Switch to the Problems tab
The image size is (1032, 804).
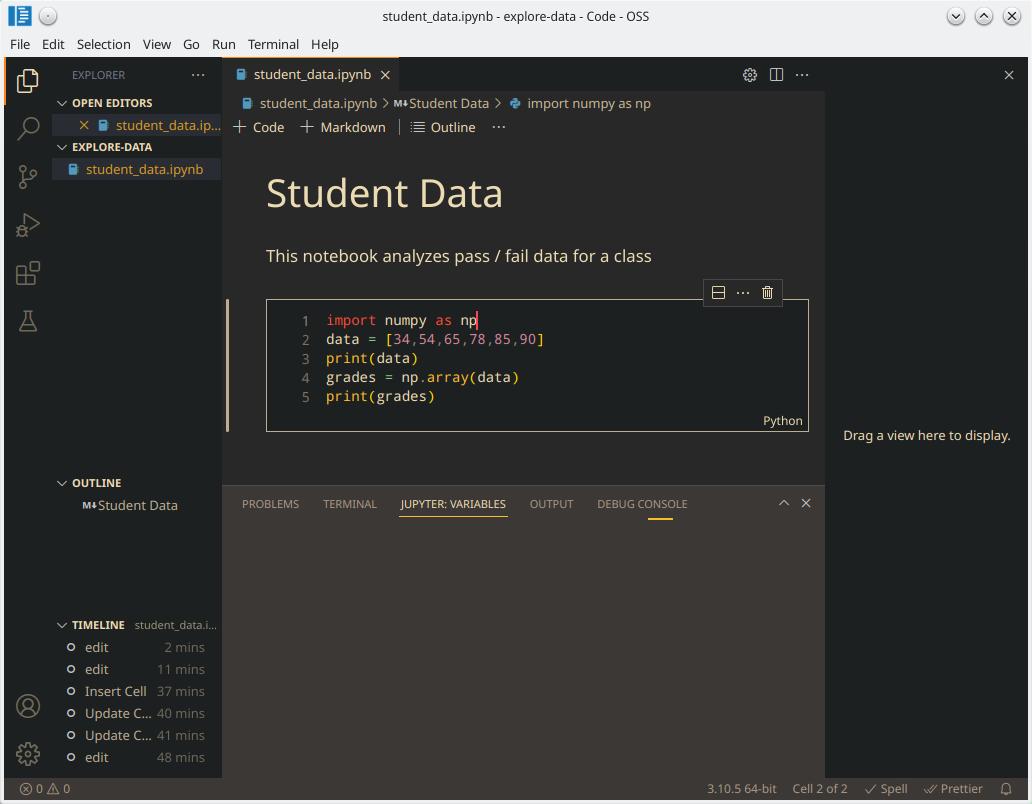click(x=270, y=504)
